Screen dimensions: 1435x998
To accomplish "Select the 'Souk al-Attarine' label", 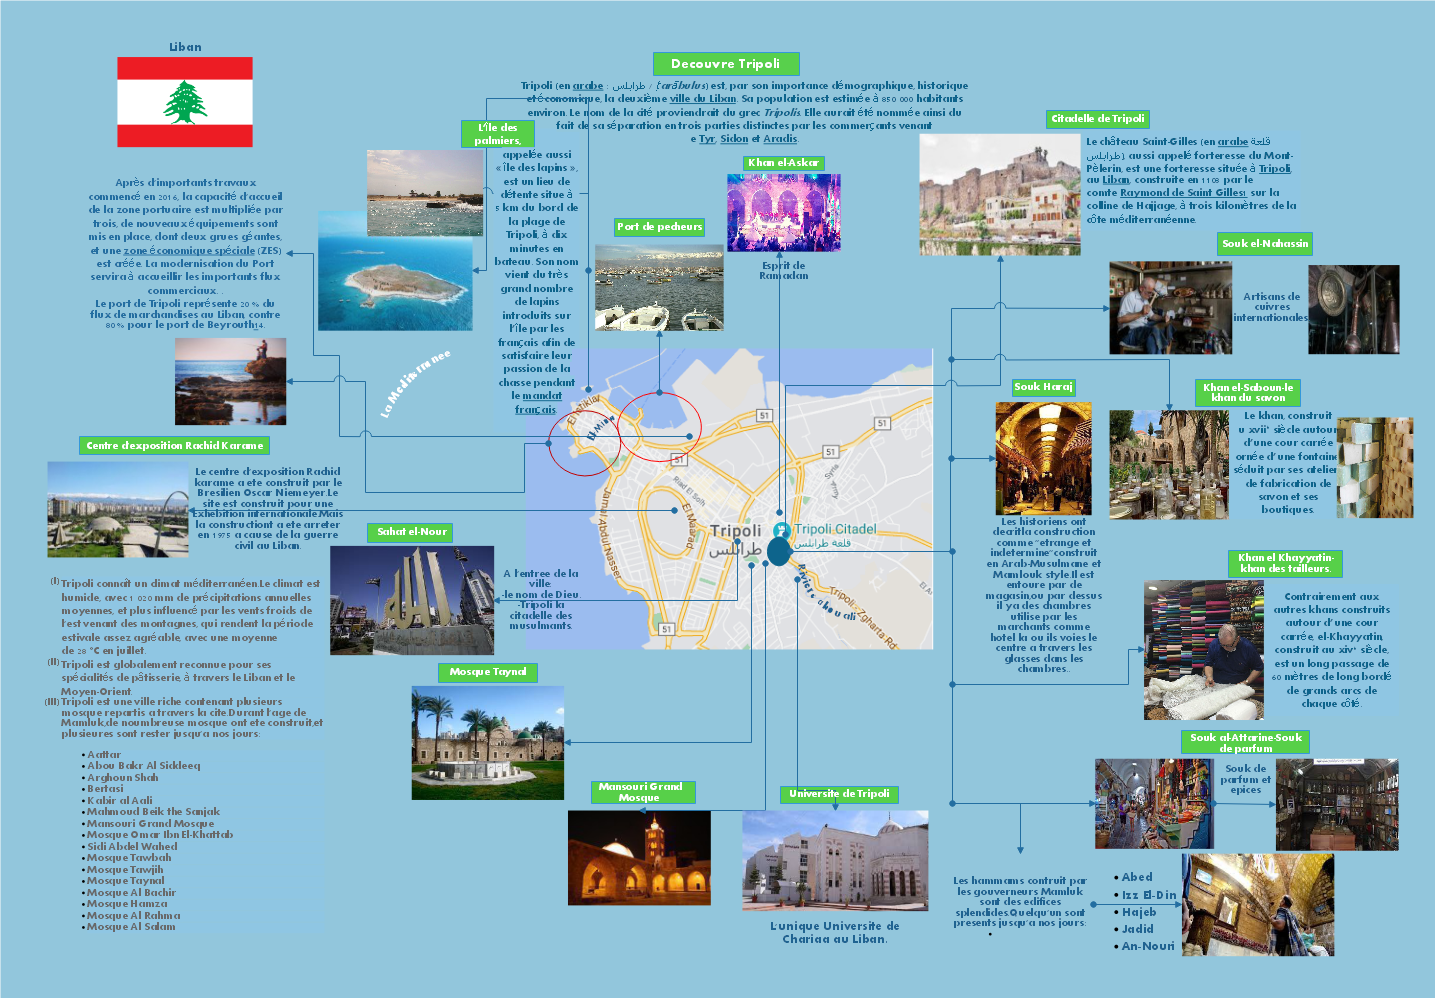I will [1246, 742].
